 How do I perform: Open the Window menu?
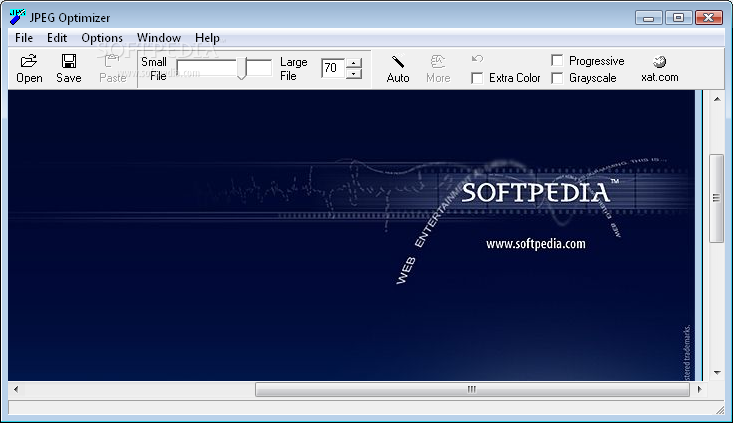(x=159, y=38)
